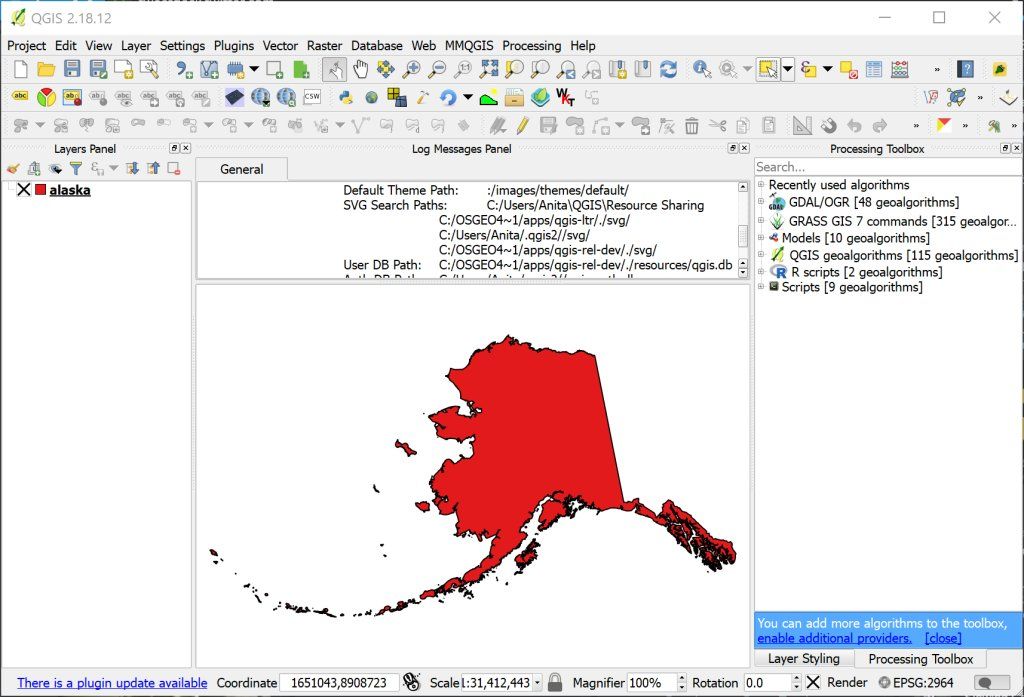Toggle the Render checkbox in status bar
This screenshot has width=1024, height=697.
click(813, 683)
